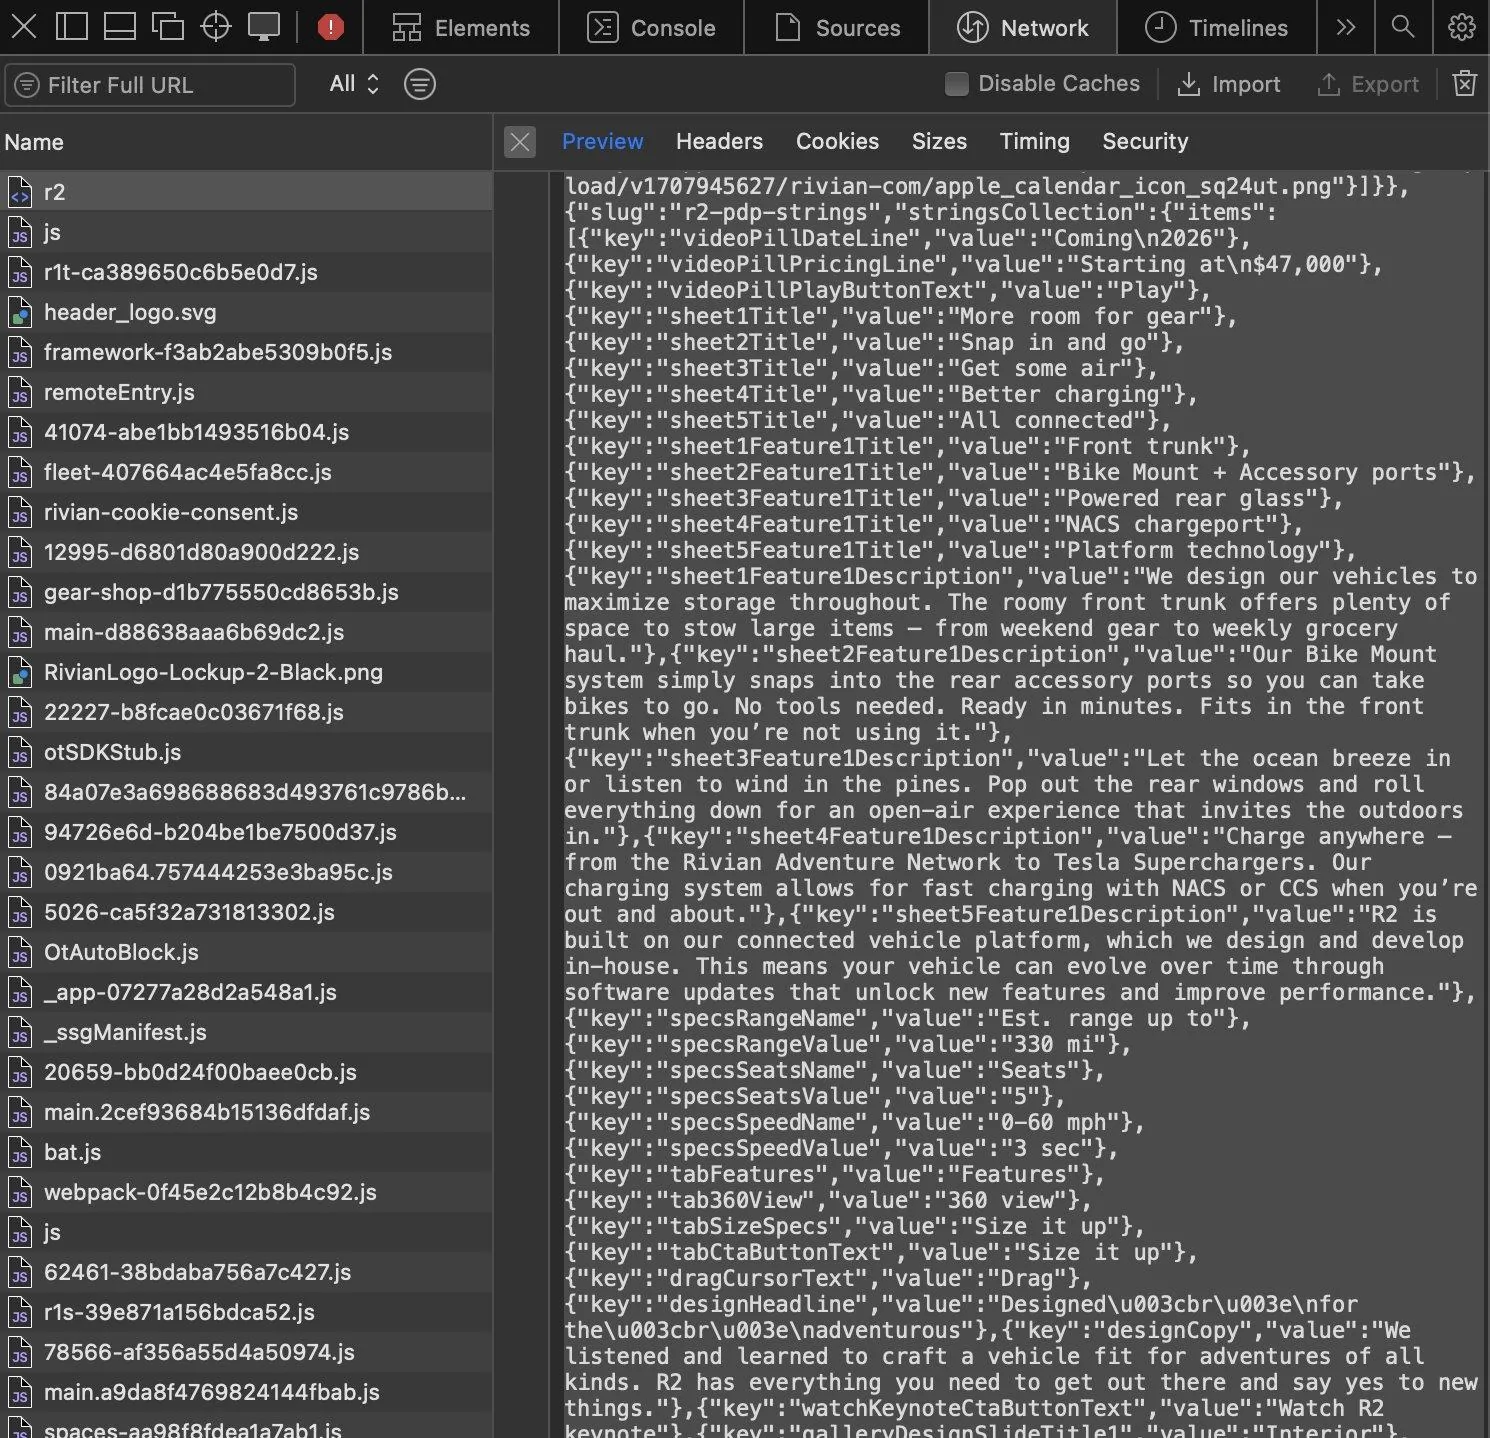Select rivian-cookie-consent.js in the list
Screen dimensions: 1490x1438
pyautogui.click(x=246, y=512)
